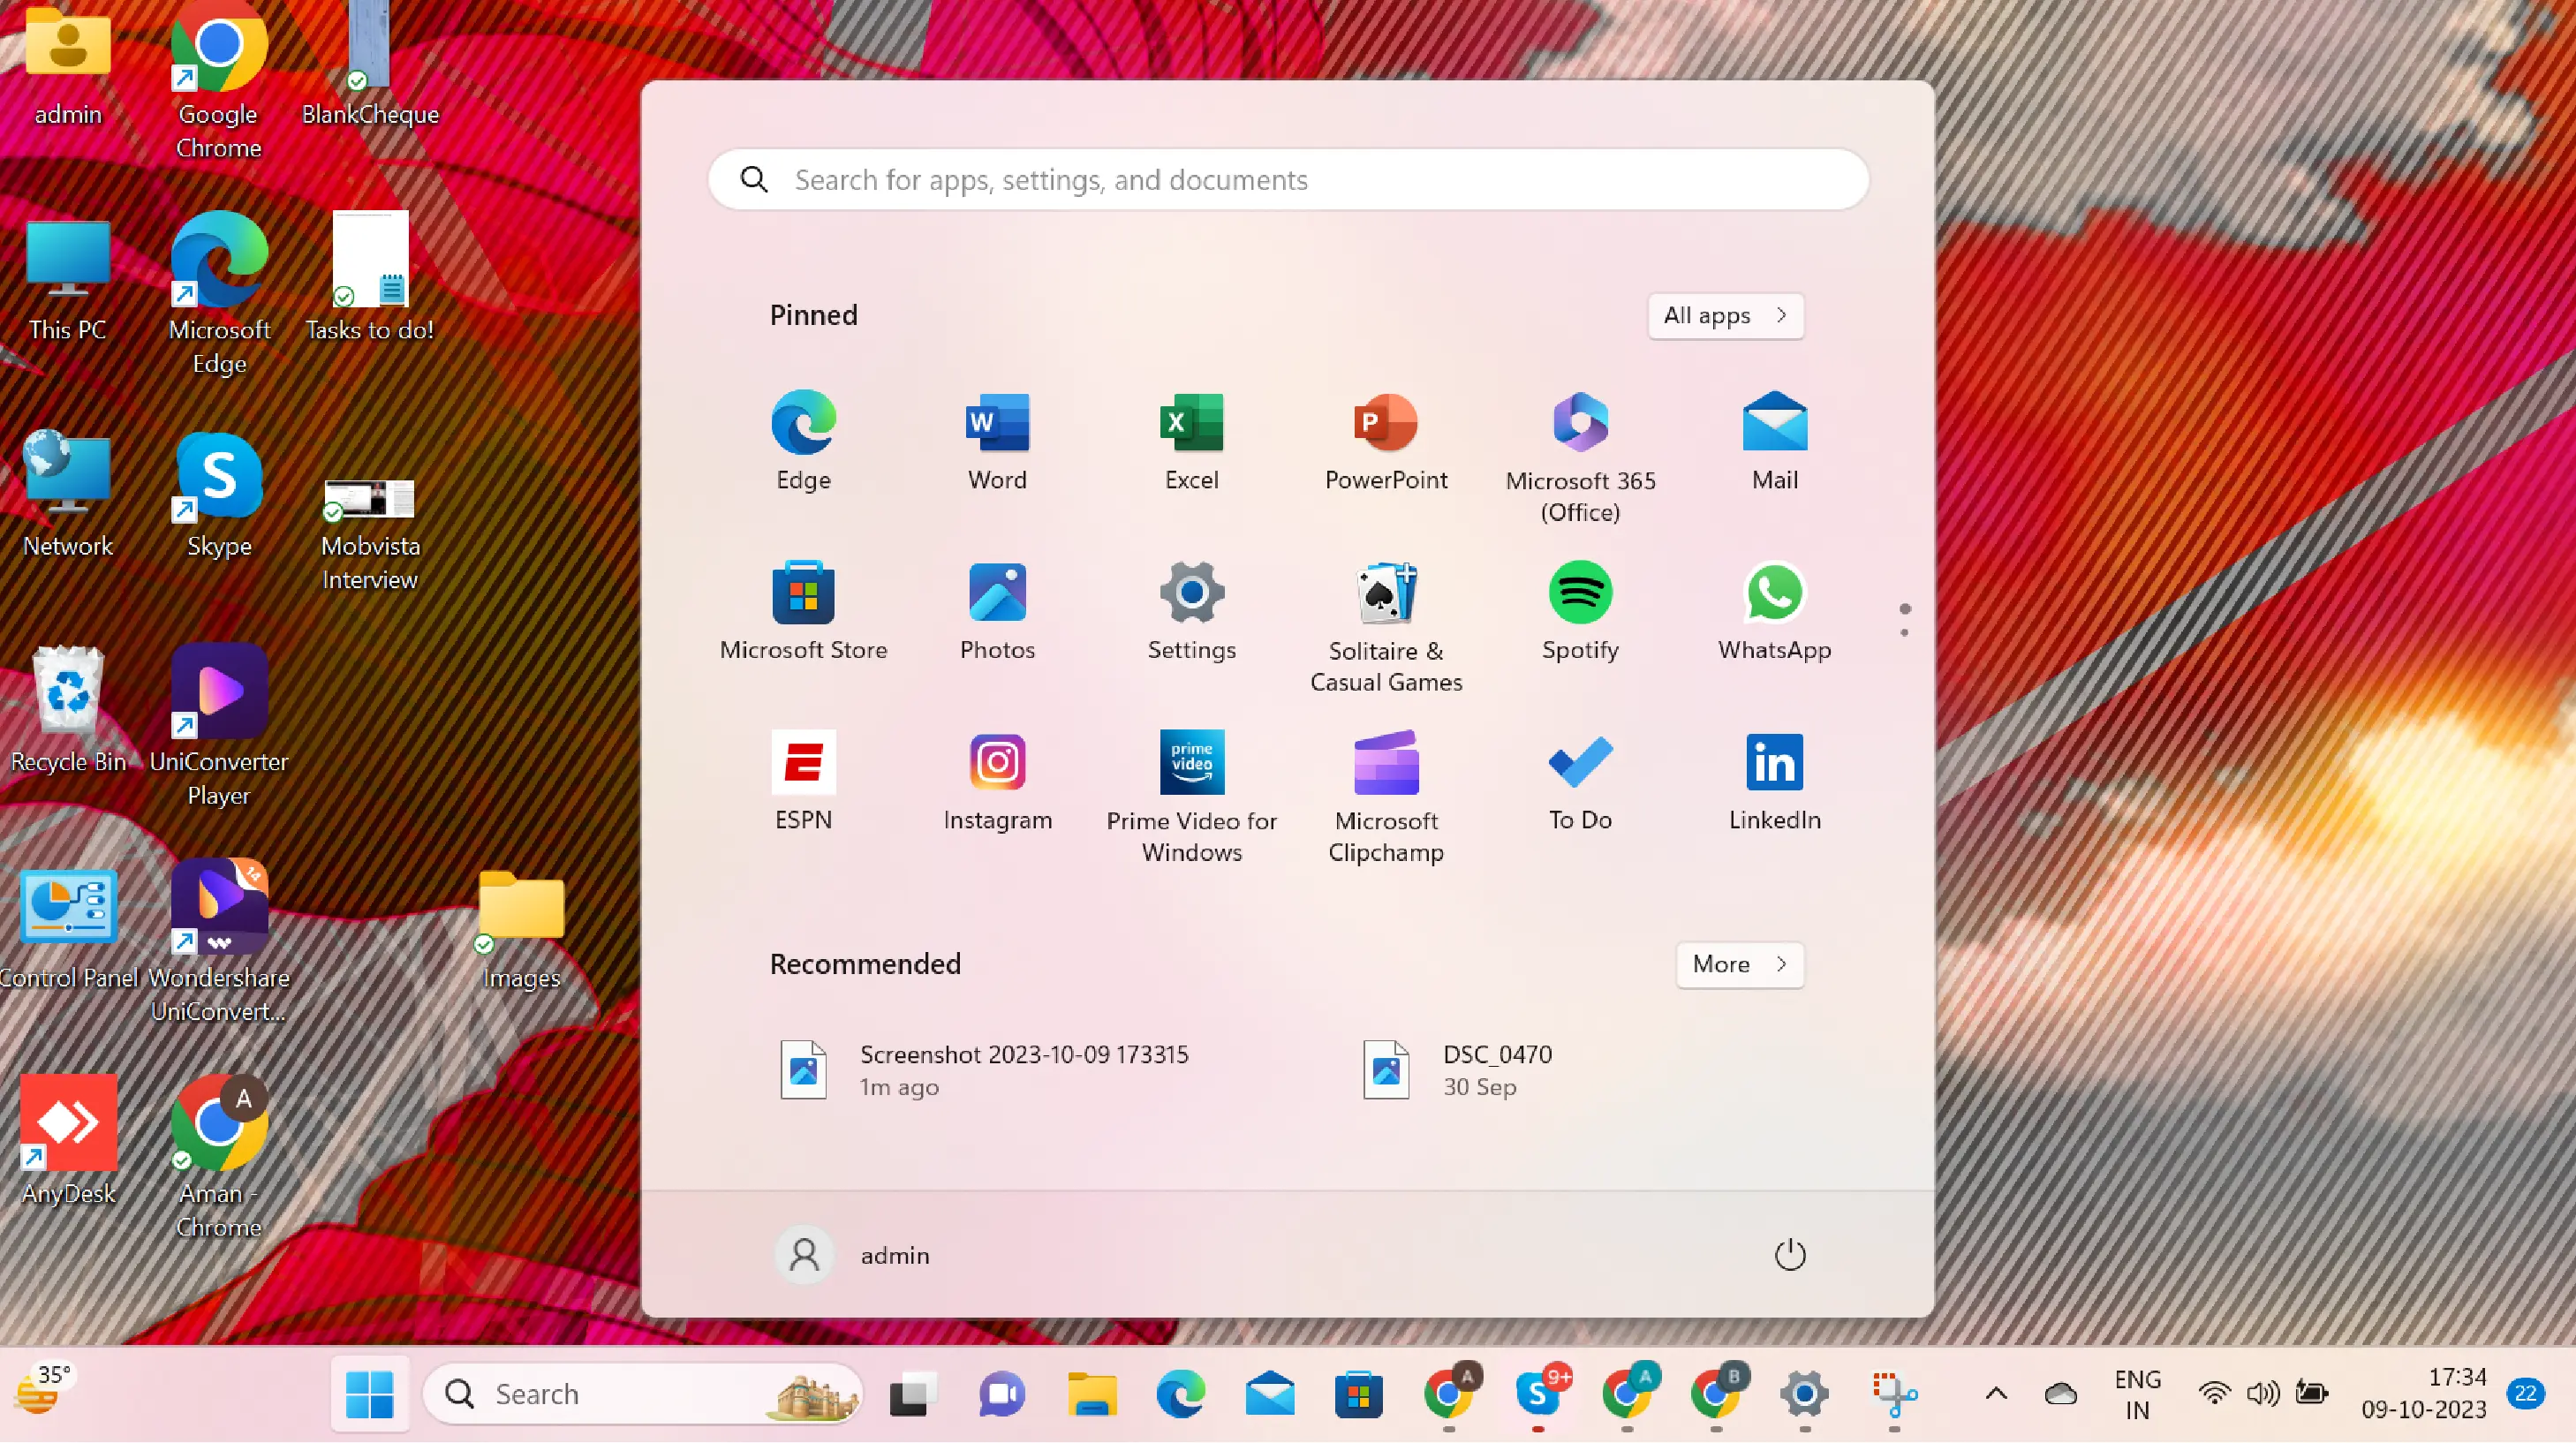The height and width of the screenshot is (1443, 2576).
Task: Click the Start menu search field
Action: [1288, 180]
